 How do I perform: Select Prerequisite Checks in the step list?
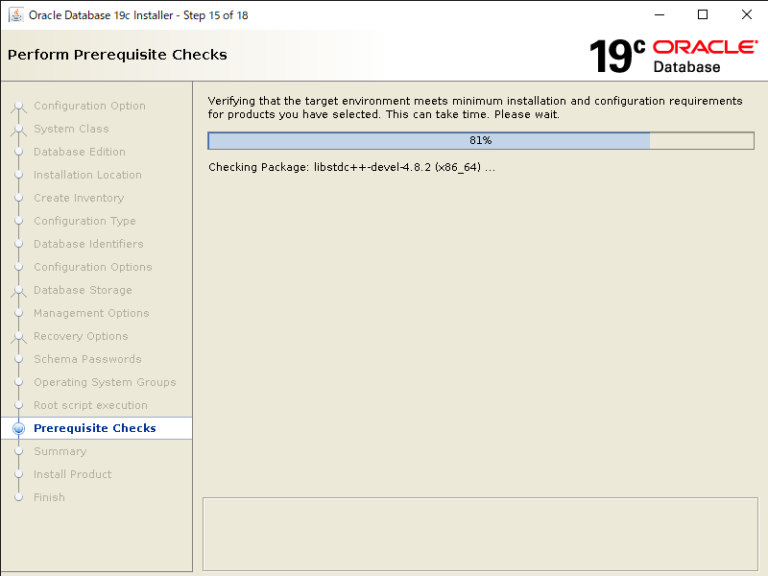pyautogui.click(x=94, y=428)
